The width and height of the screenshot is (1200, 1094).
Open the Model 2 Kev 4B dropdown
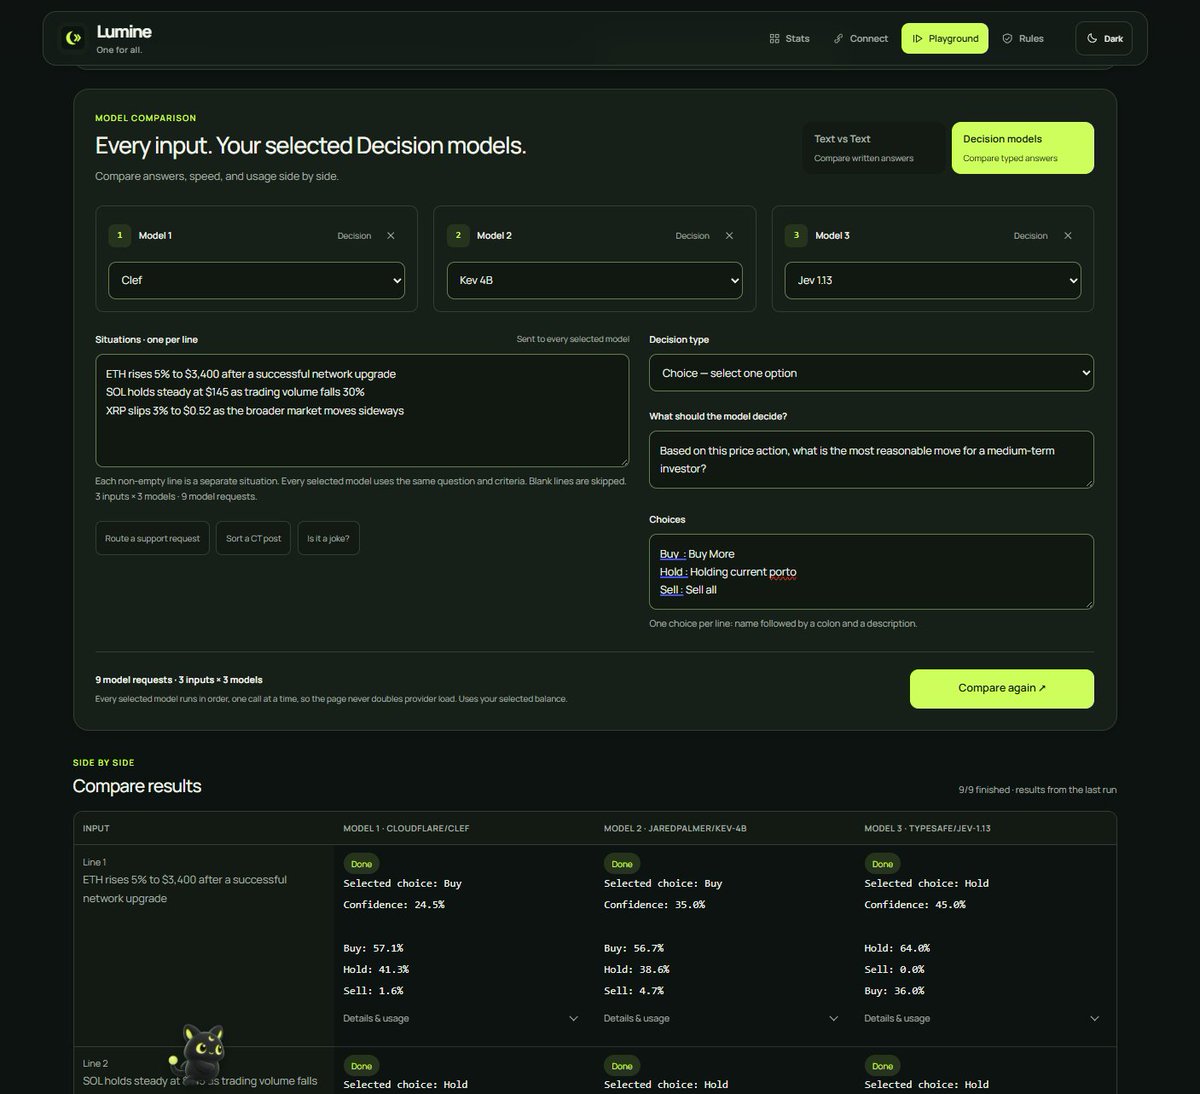click(x=595, y=280)
